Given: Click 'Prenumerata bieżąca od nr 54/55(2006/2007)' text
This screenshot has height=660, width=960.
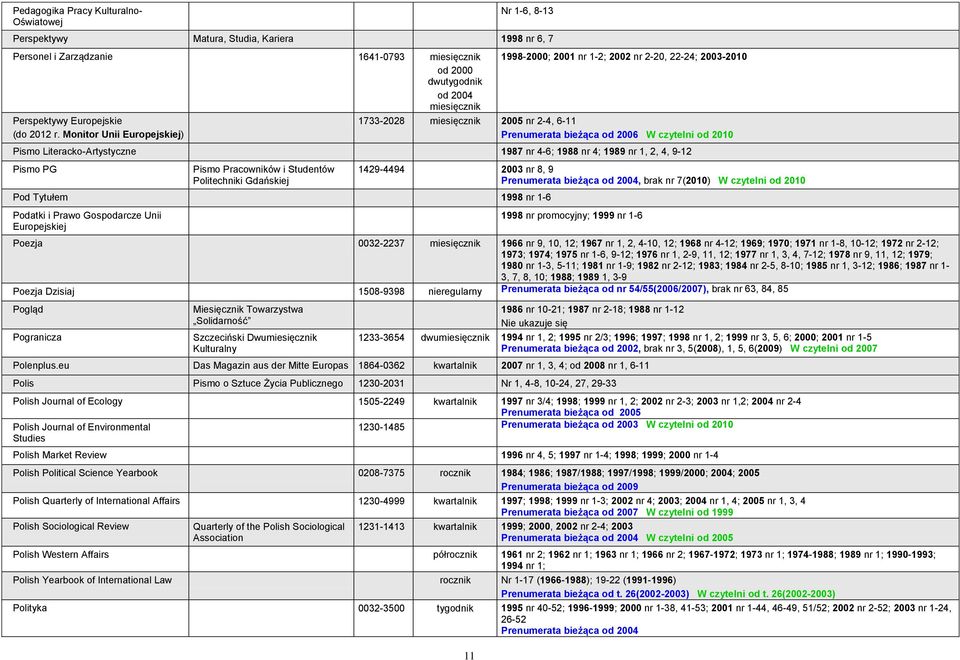Looking at the screenshot, I should coord(604,289).
